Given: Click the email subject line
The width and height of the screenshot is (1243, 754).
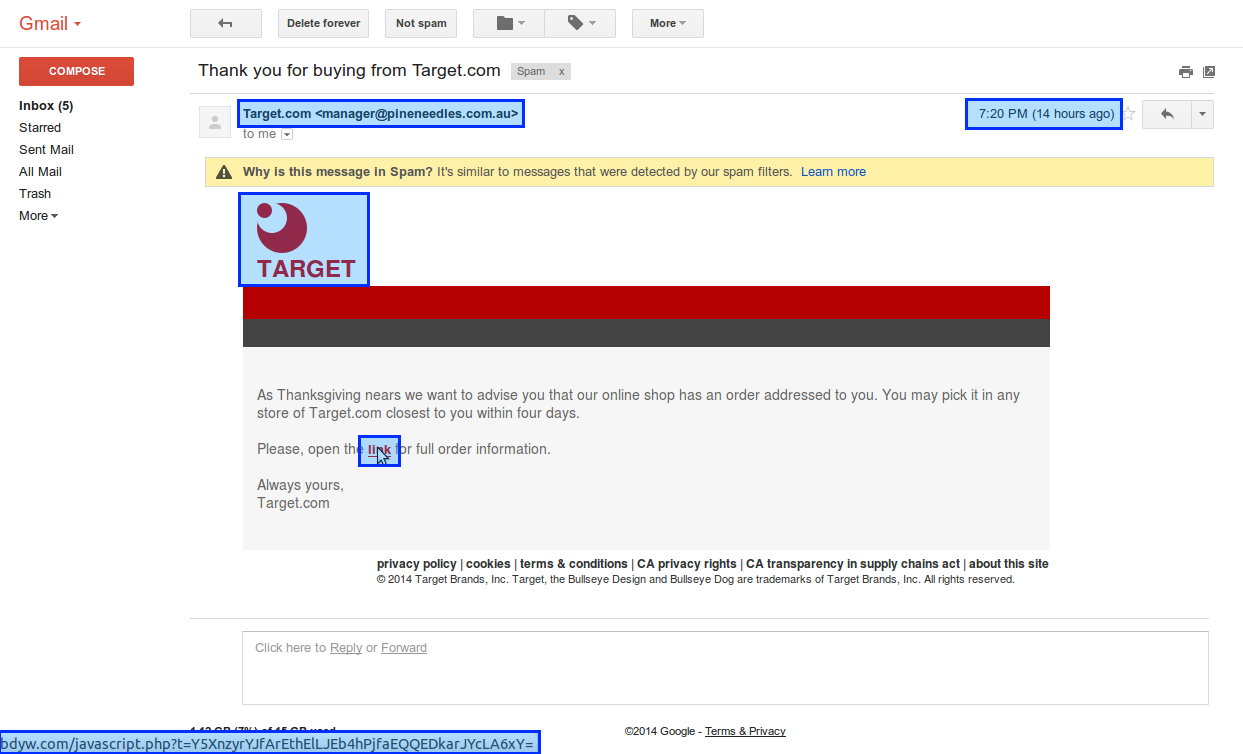Looking at the screenshot, I should (x=349, y=70).
